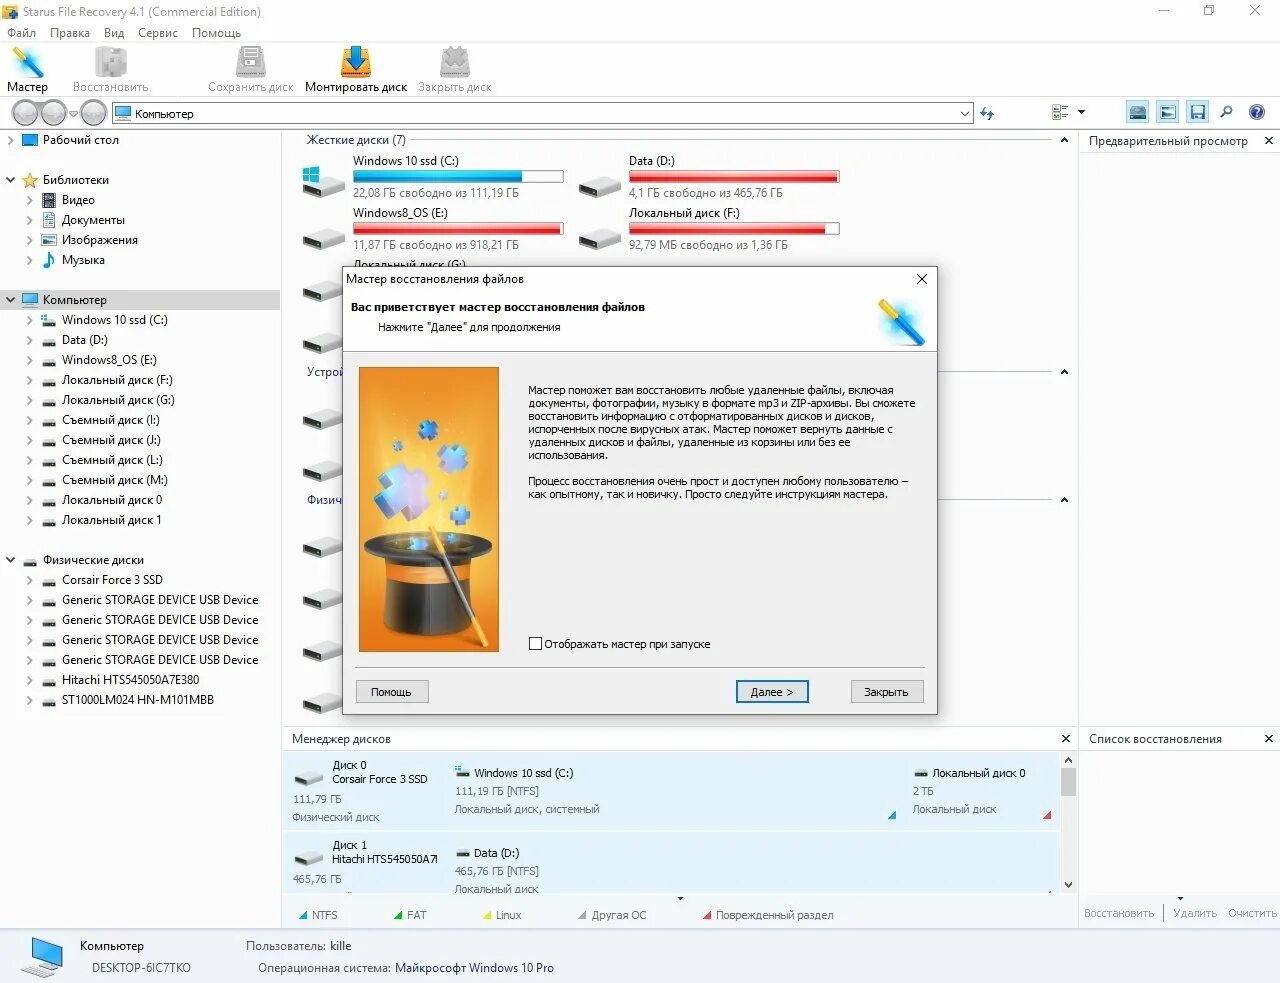Select Документы in the tree
This screenshot has width=1280, height=983.
[x=93, y=220]
